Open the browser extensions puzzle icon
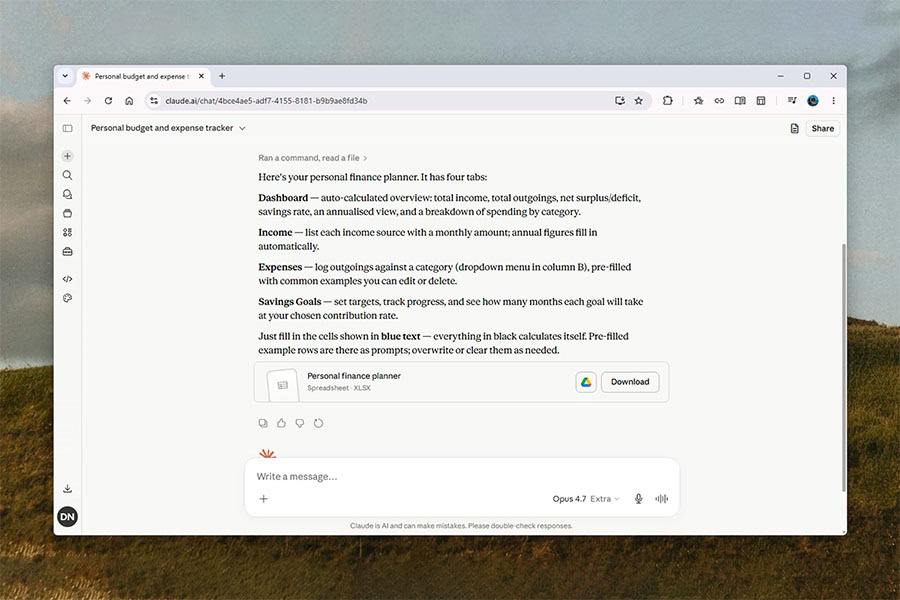 [x=667, y=100]
